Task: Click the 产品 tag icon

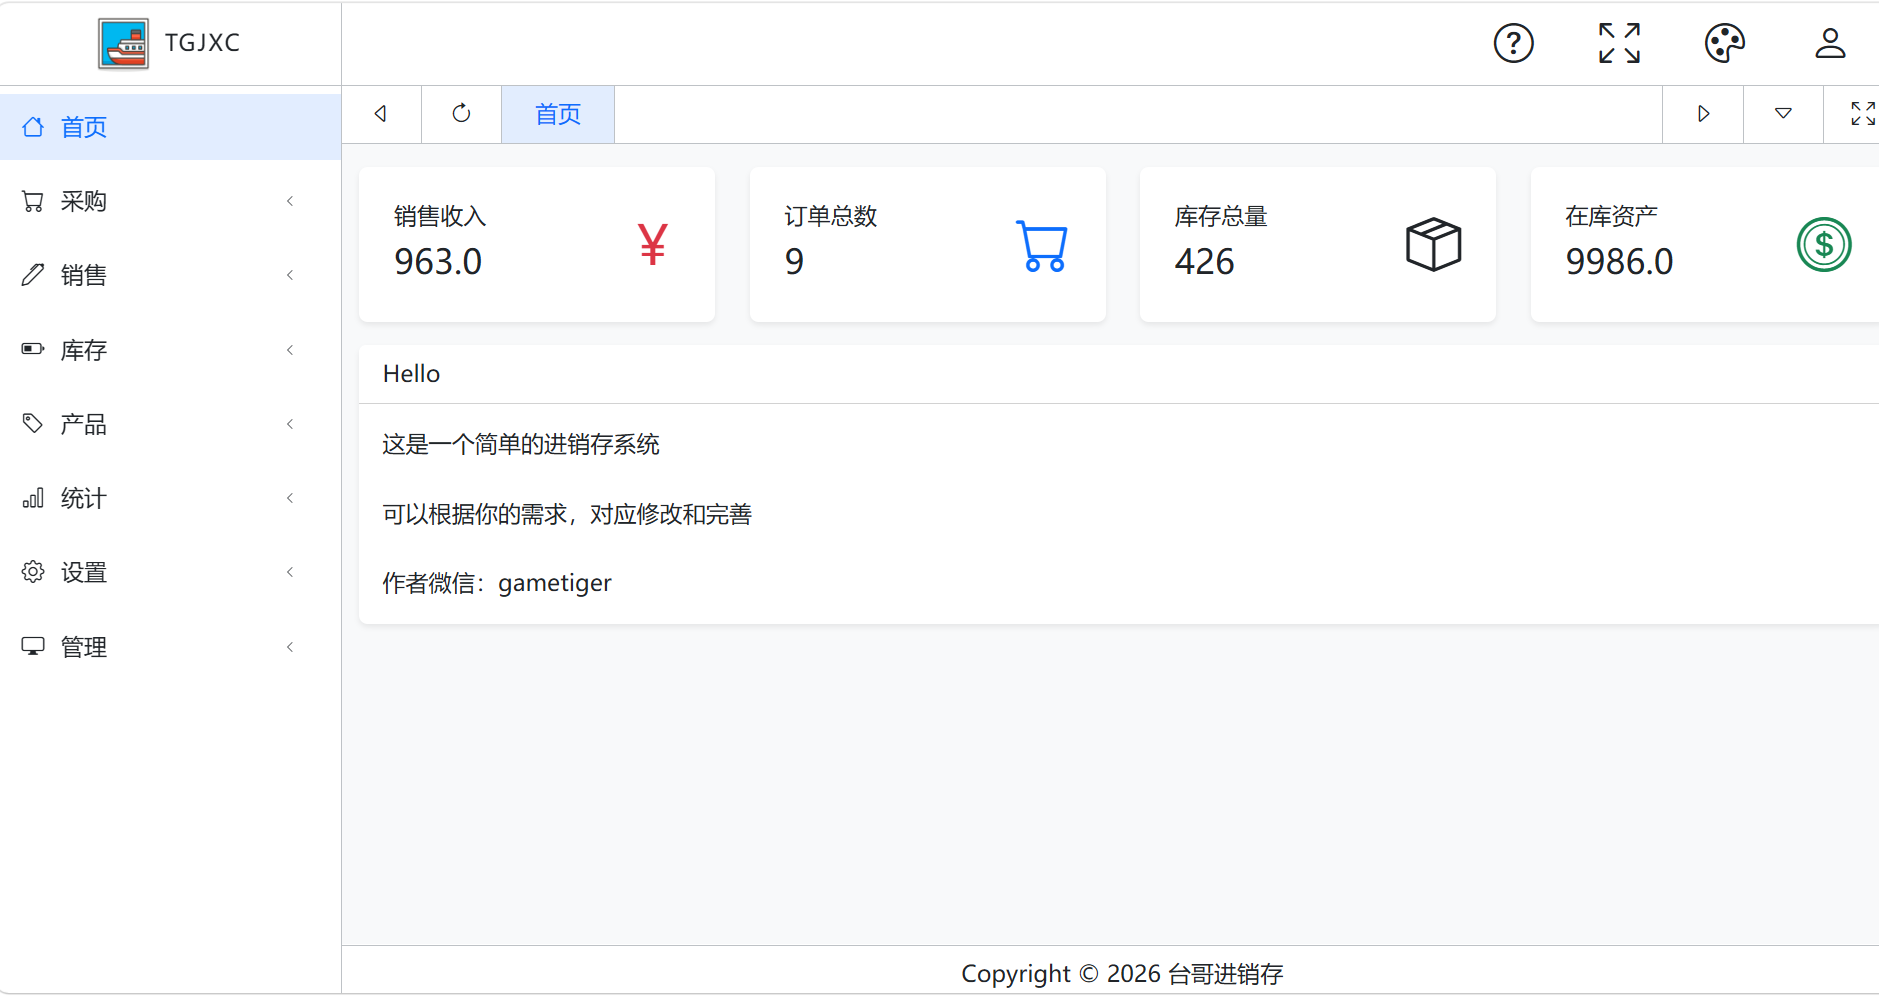Action: coord(33,424)
